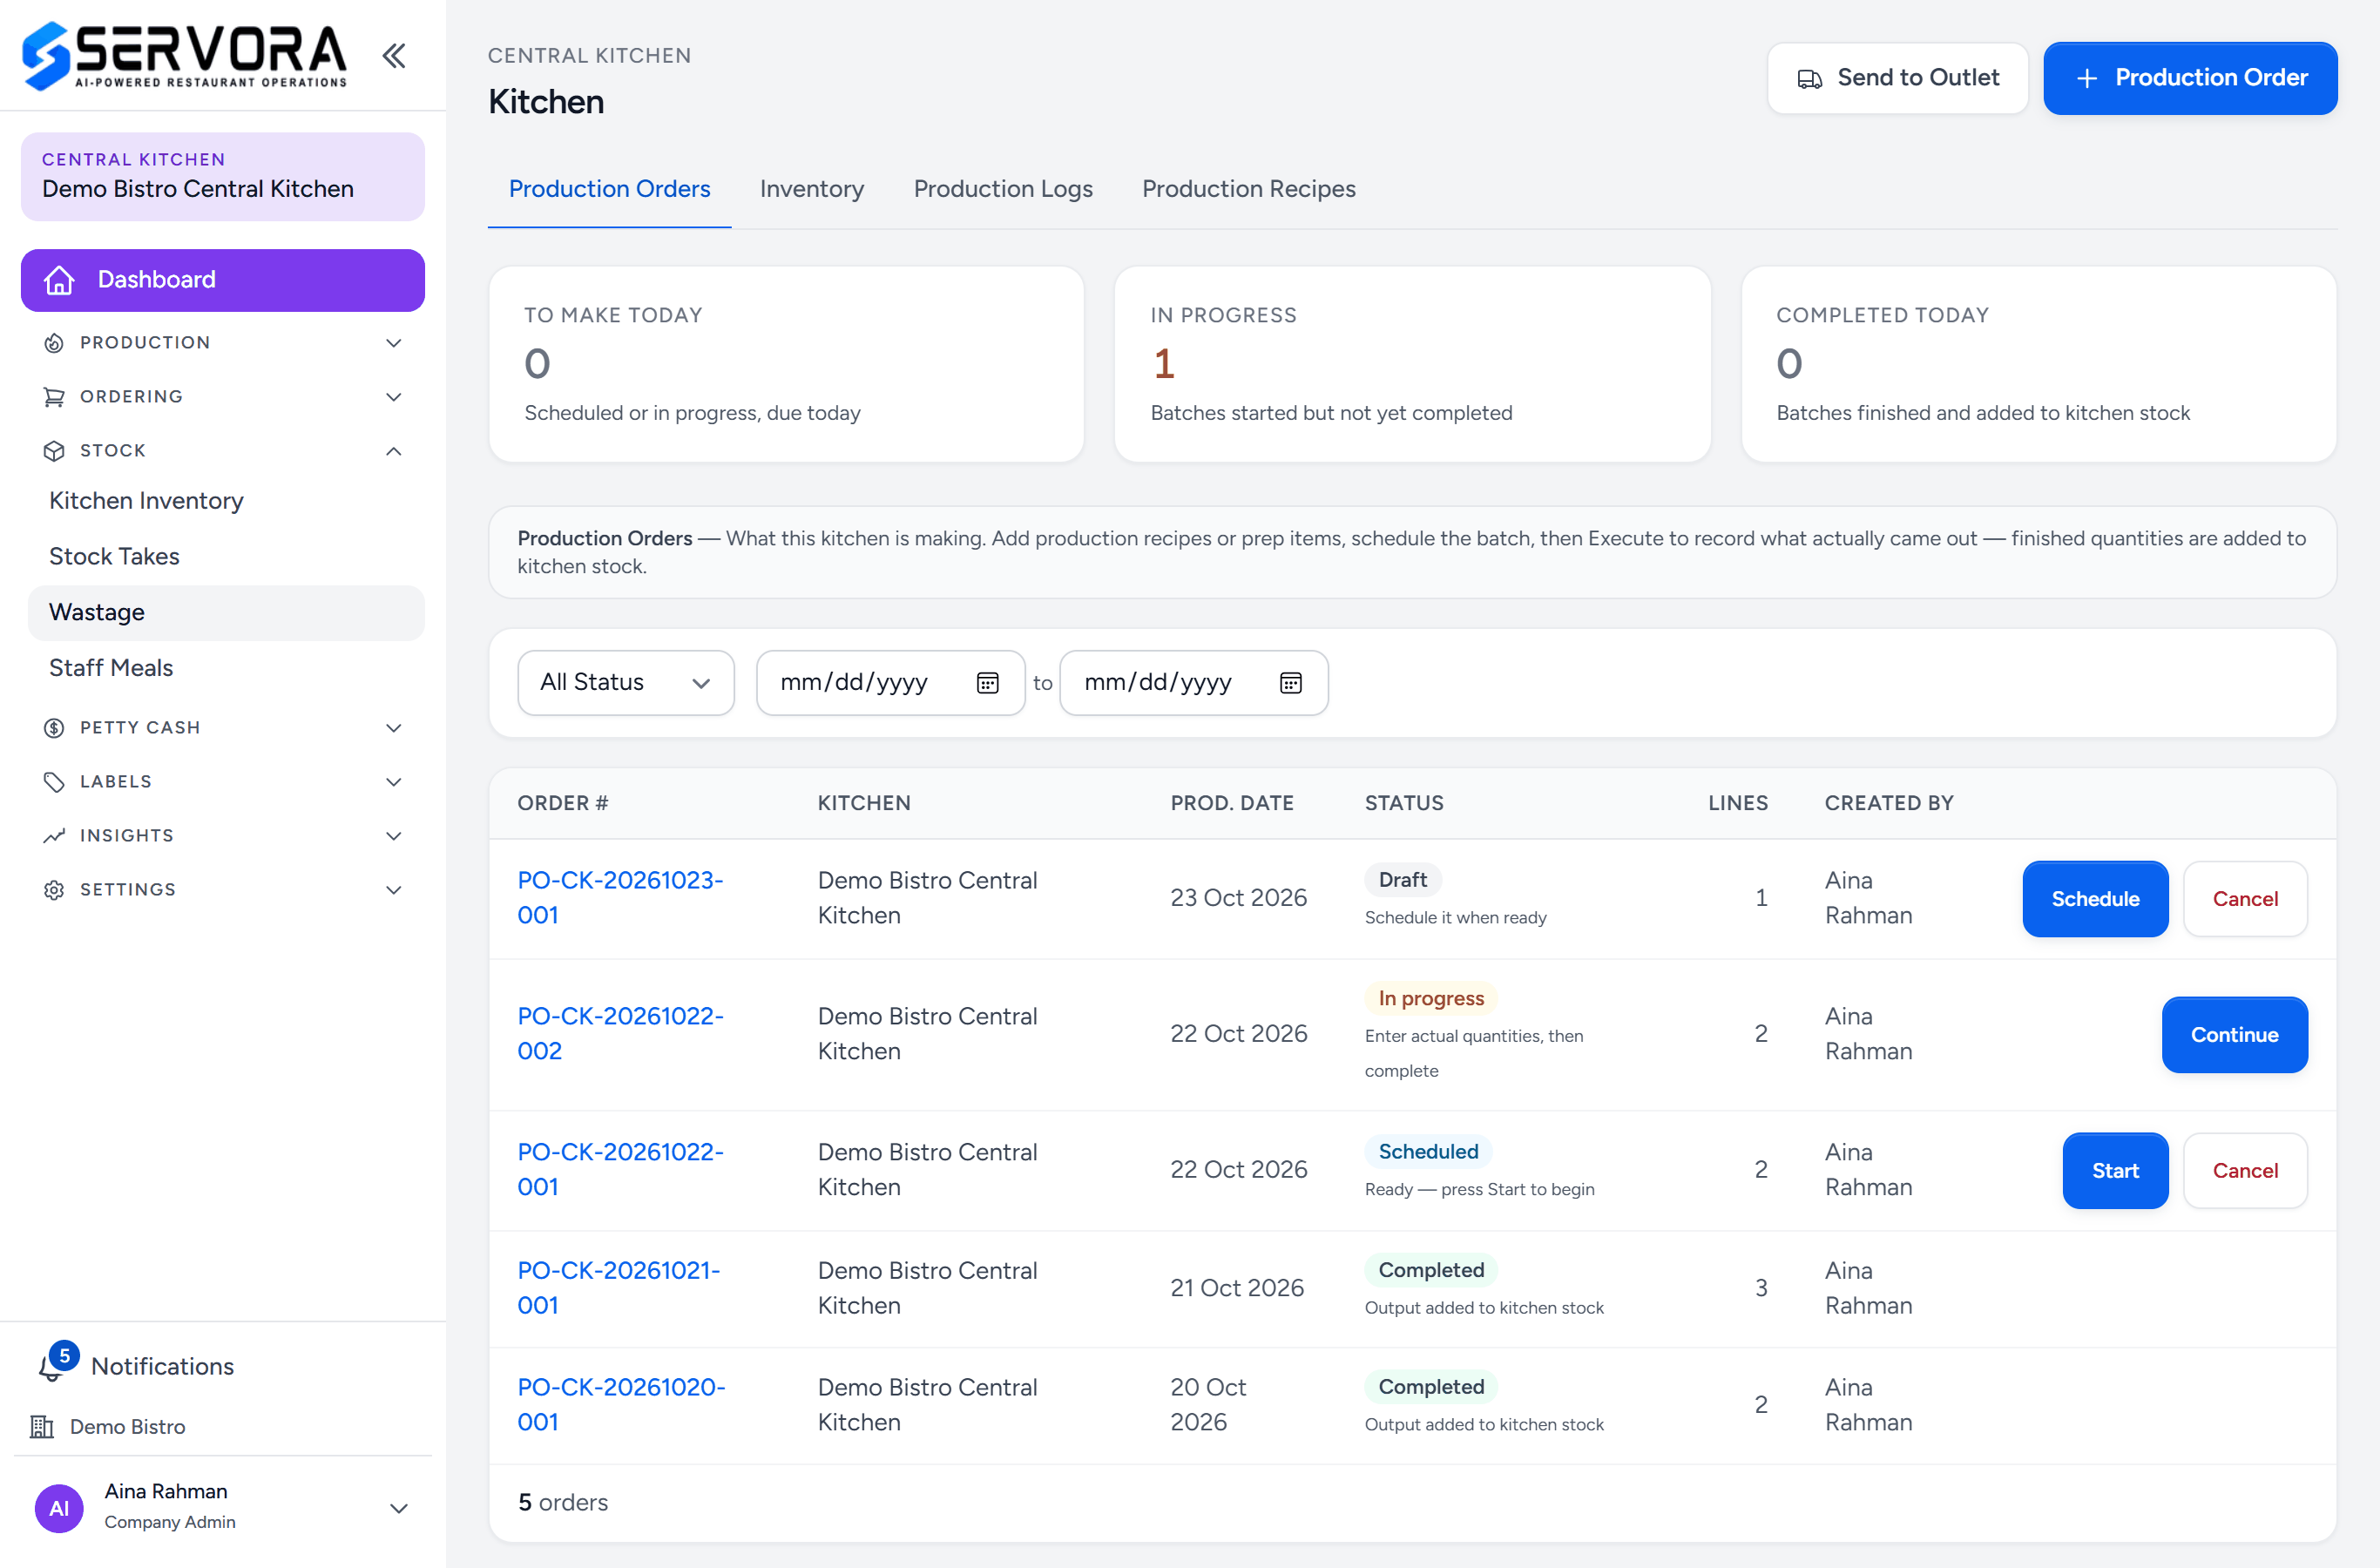Click the AI user avatar
Image resolution: width=2380 pixels, height=1568 pixels.
point(59,1508)
